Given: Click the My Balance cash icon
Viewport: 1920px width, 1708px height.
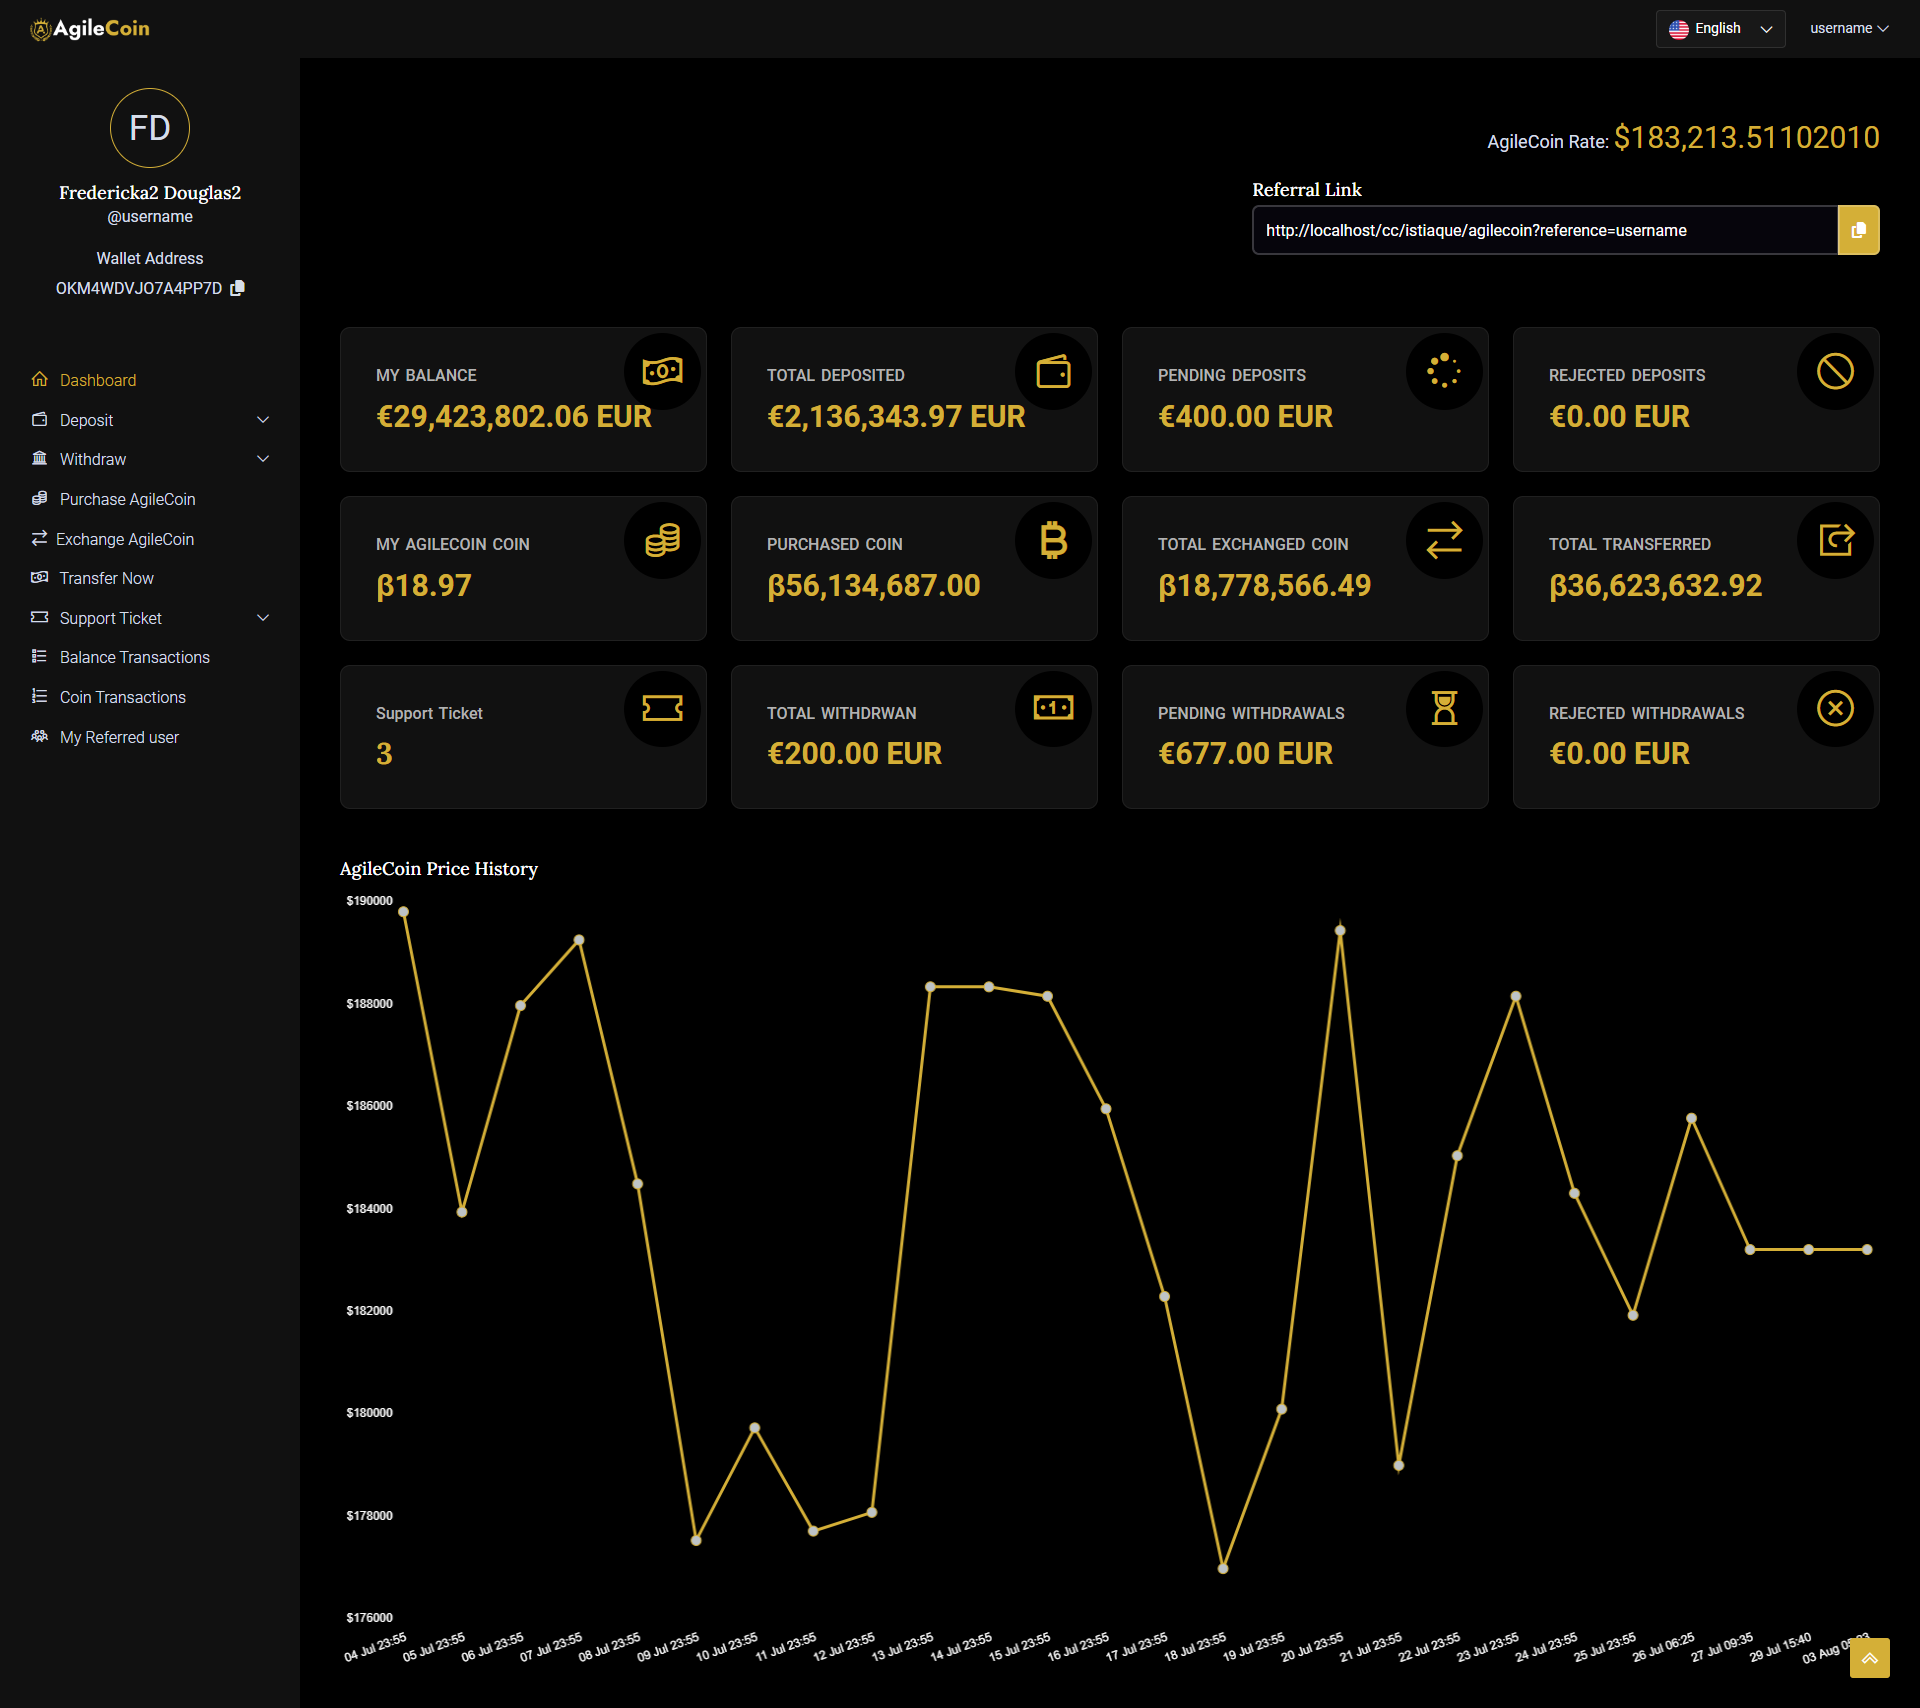Looking at the screenshot, I should [x=662, y=372].
